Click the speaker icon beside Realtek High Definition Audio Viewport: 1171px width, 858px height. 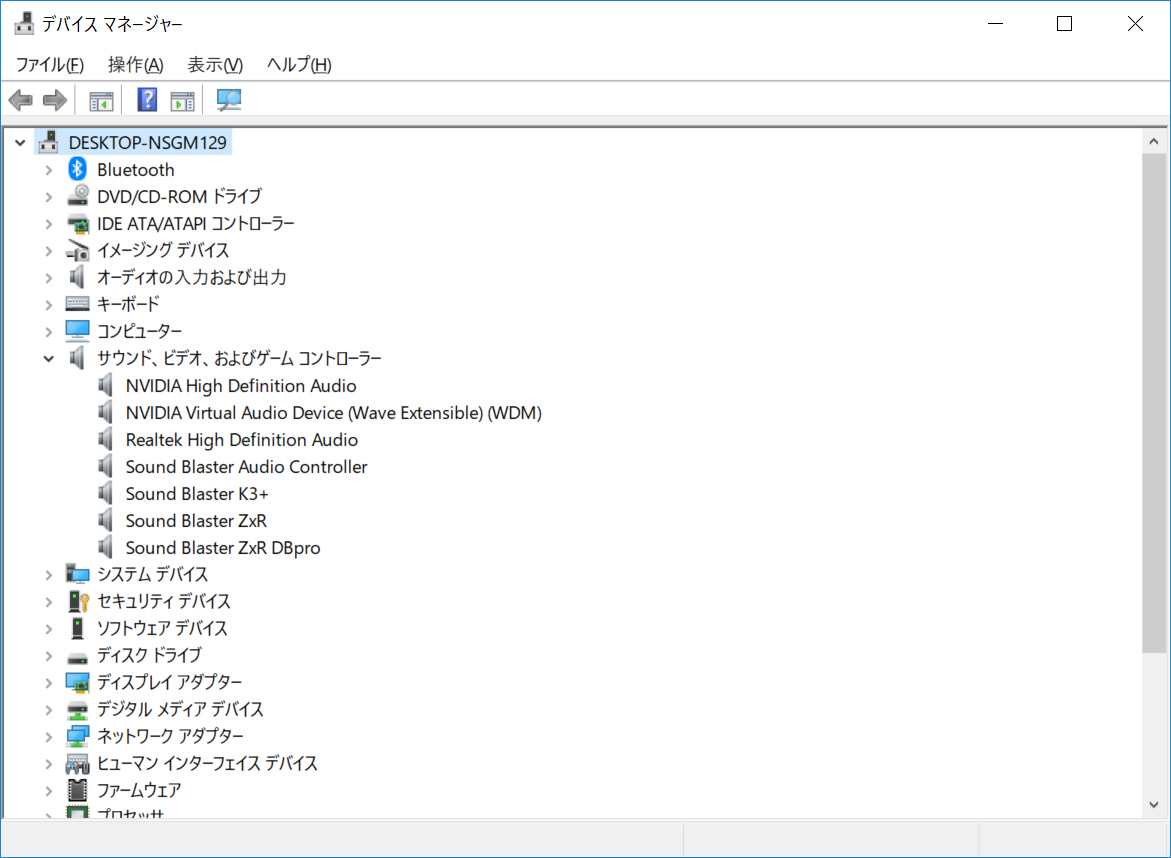105,439
